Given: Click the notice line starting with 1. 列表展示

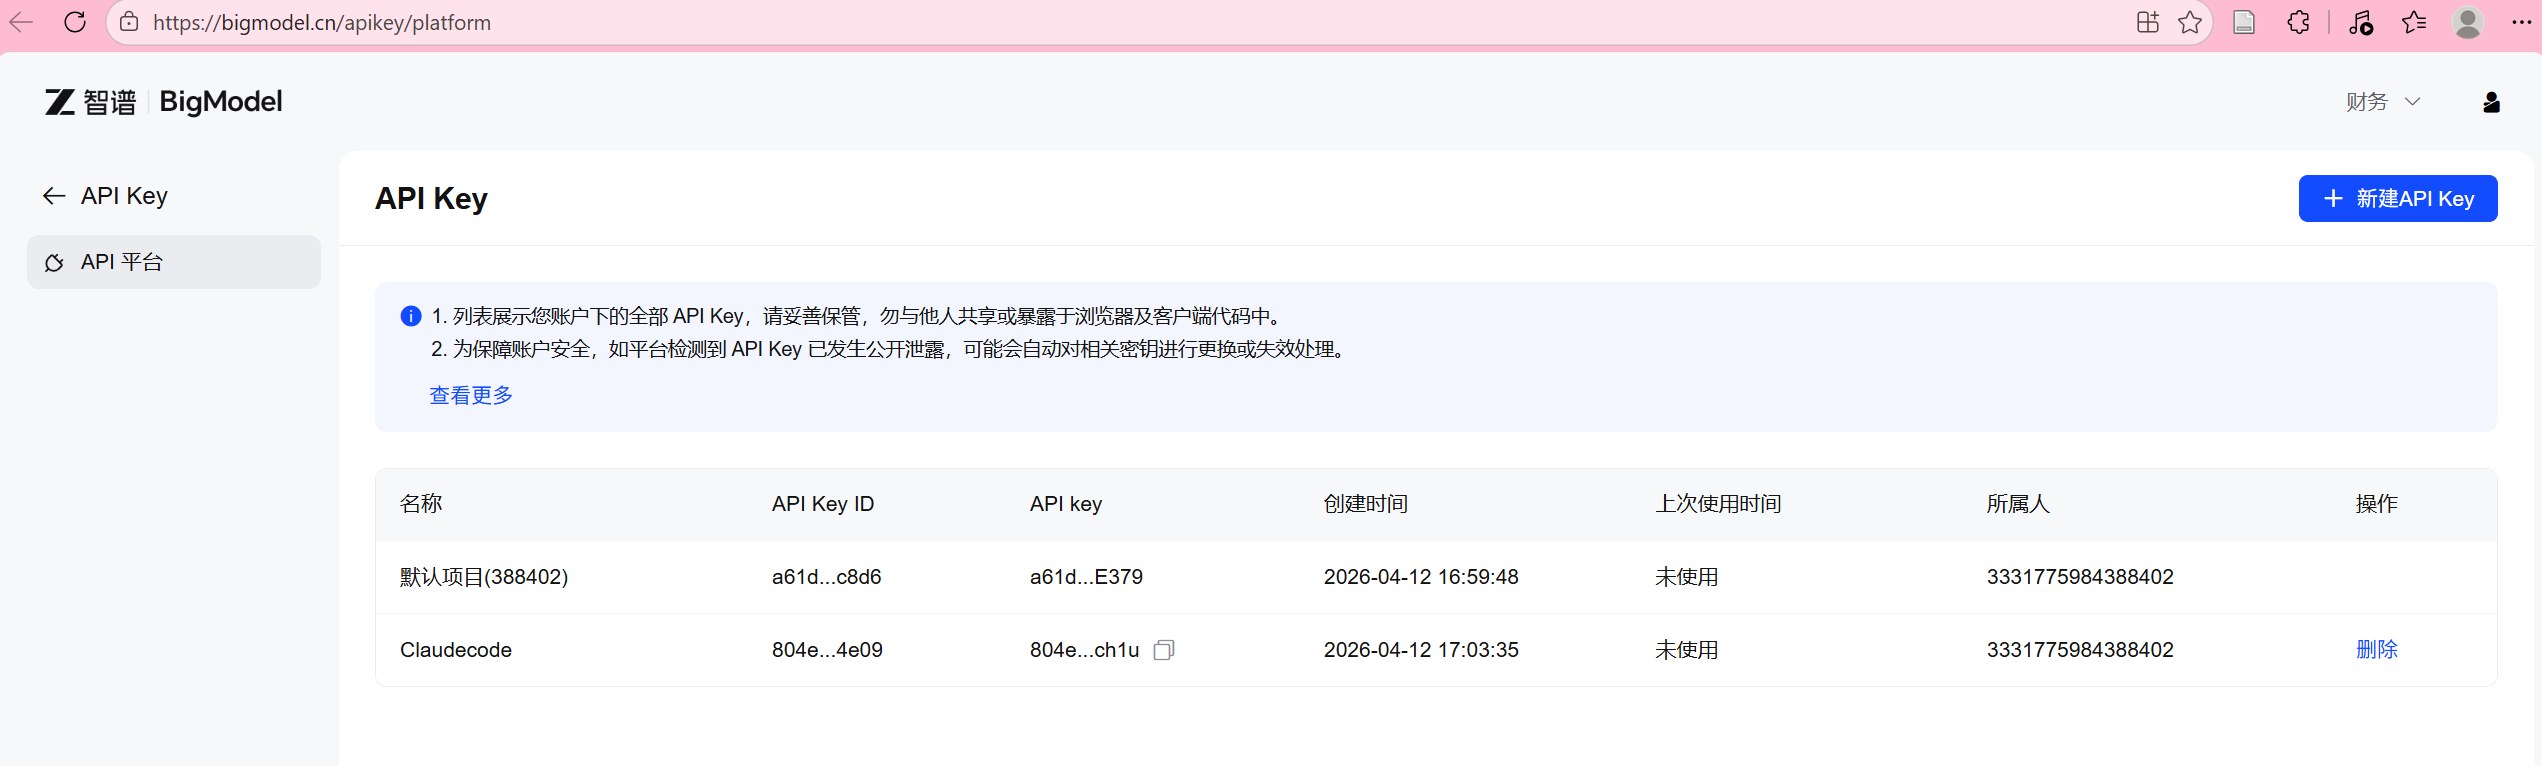Looking at the screenshot, I should pos(858,316).
